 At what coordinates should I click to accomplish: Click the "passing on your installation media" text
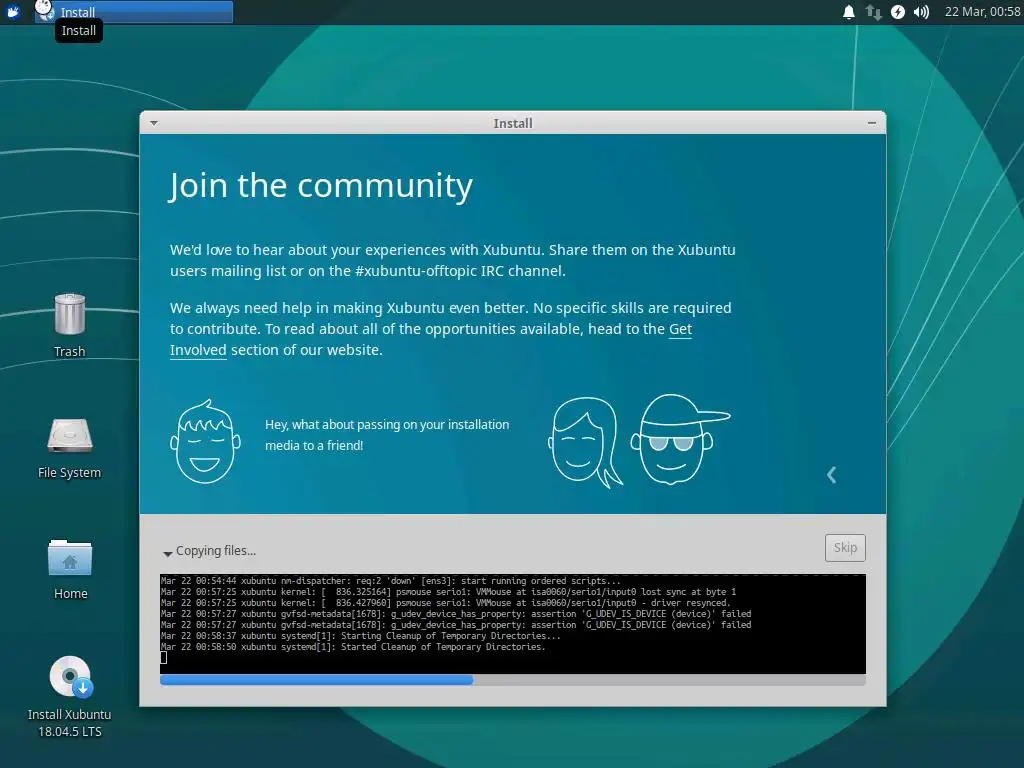pos(387,435)
